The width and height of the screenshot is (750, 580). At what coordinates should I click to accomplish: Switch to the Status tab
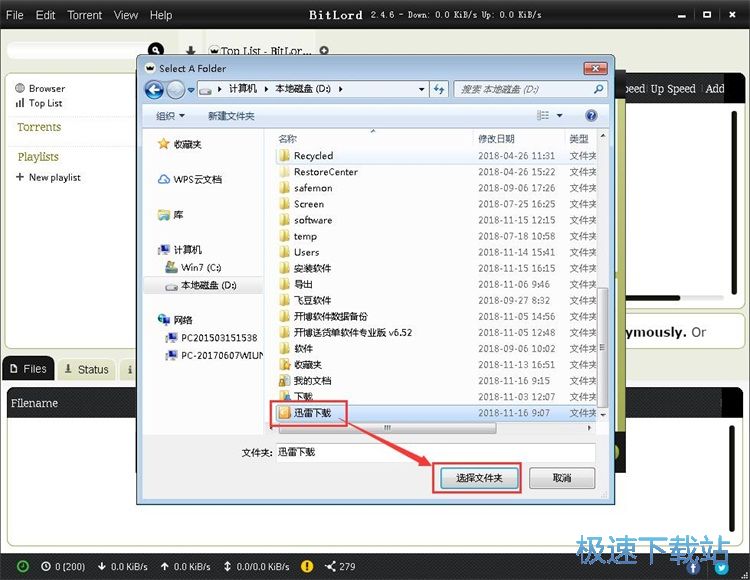(87, 369)
